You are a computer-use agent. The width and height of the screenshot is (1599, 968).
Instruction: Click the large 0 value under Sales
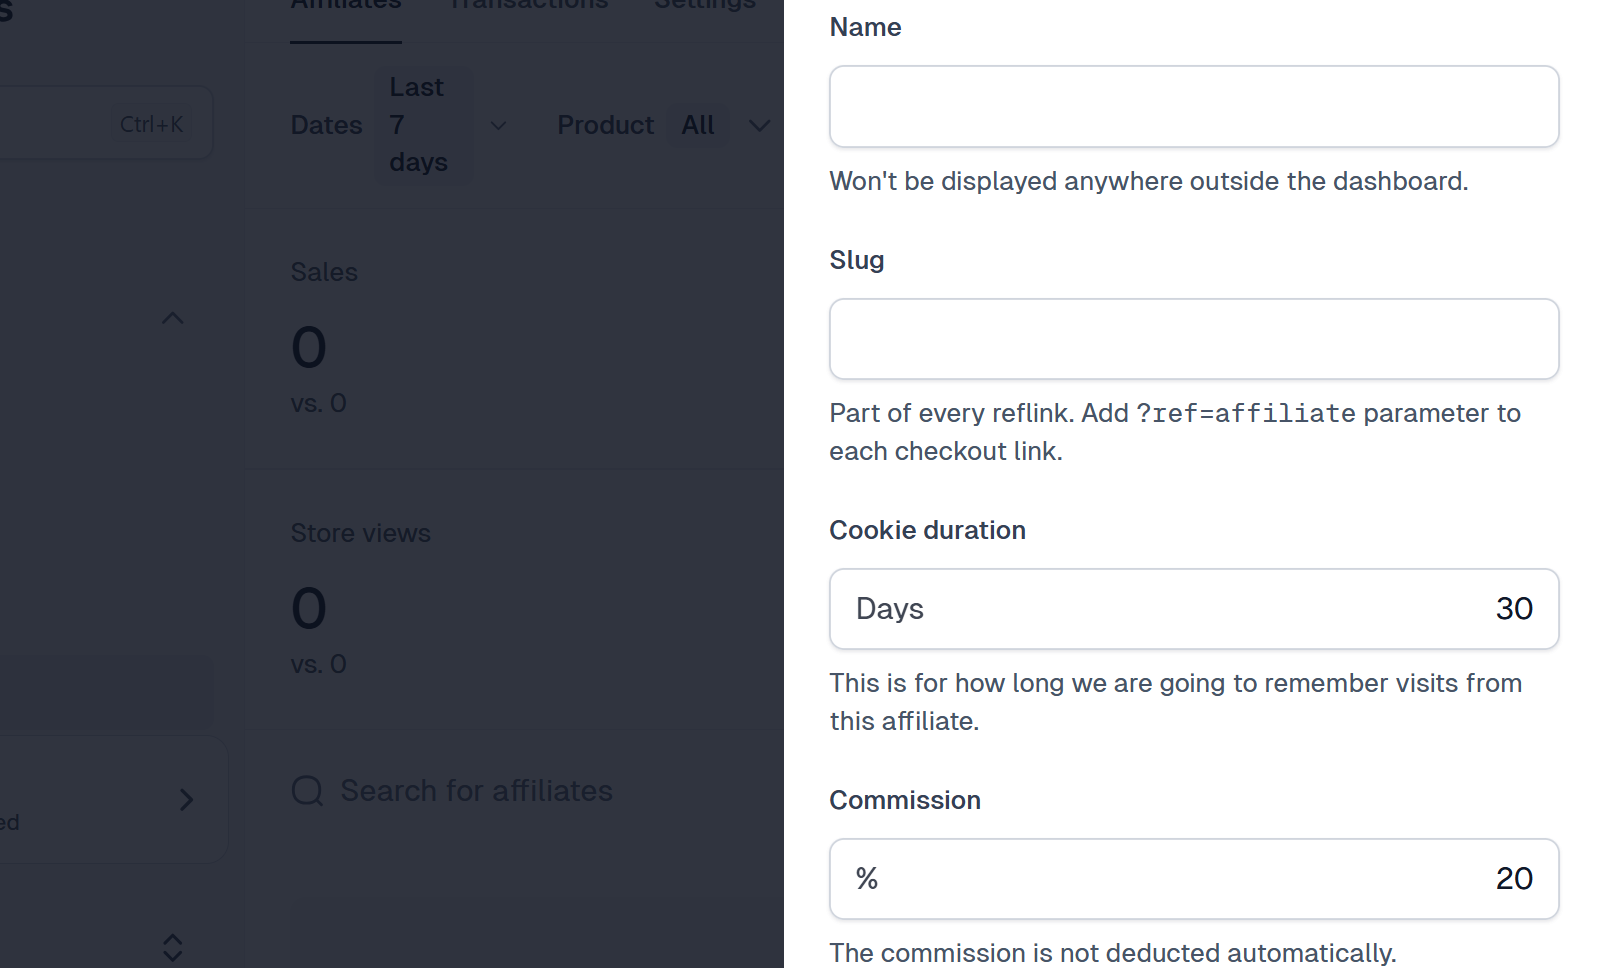[x=309, y=348]
